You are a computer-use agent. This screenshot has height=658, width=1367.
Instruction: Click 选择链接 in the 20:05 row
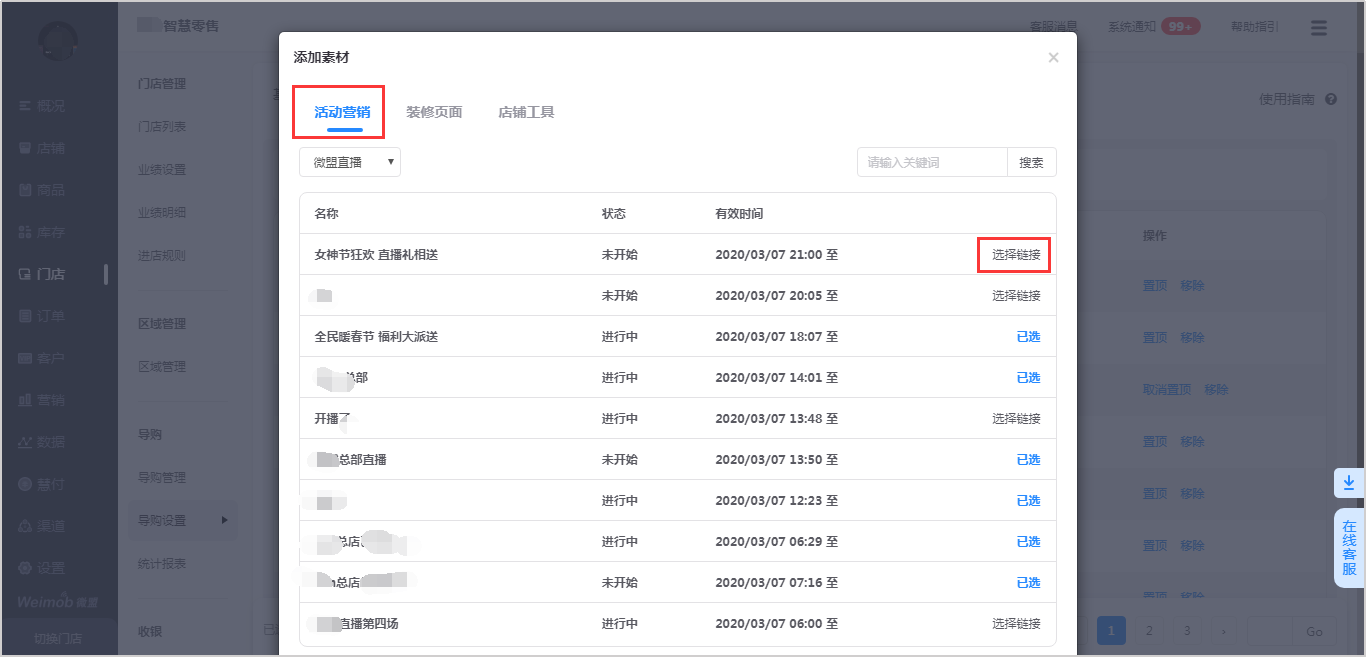coord(1016,296)
